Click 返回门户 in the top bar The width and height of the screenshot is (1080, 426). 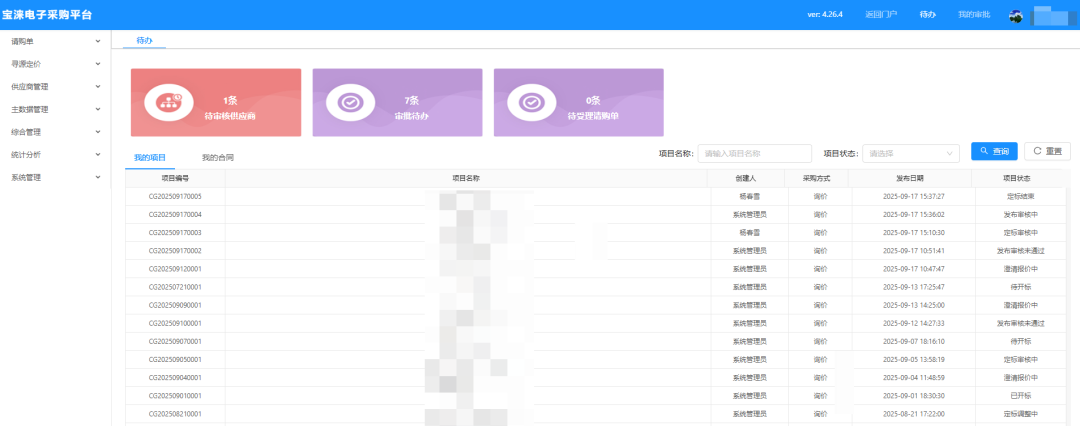point(881,14)
